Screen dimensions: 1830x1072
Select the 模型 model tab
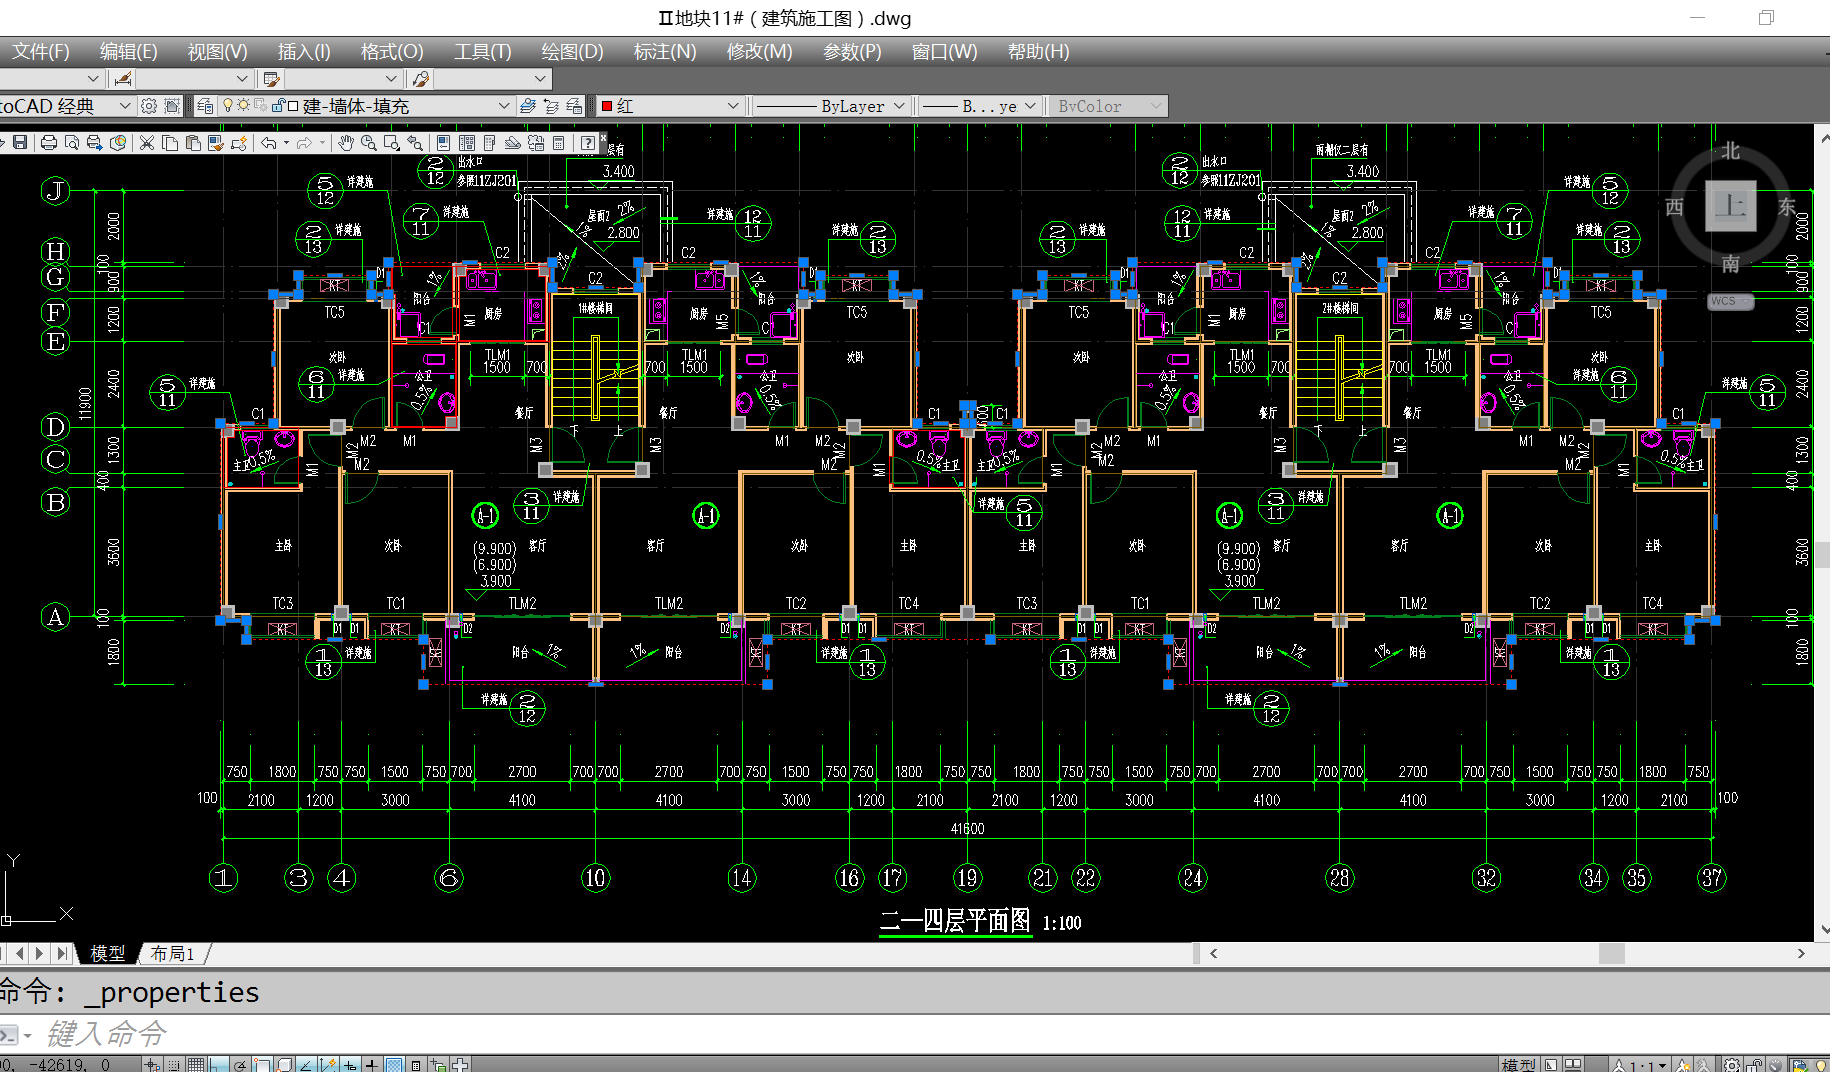pos(108,954)
